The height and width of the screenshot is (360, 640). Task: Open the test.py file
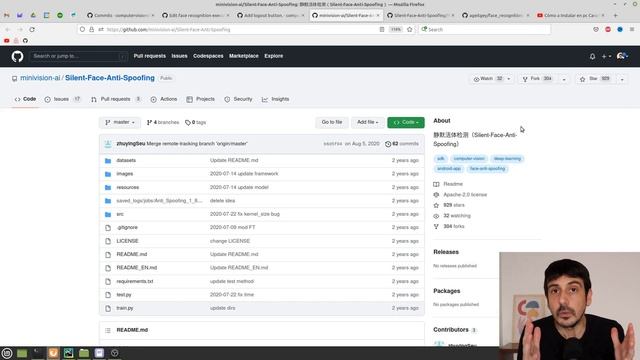[124, 295]
